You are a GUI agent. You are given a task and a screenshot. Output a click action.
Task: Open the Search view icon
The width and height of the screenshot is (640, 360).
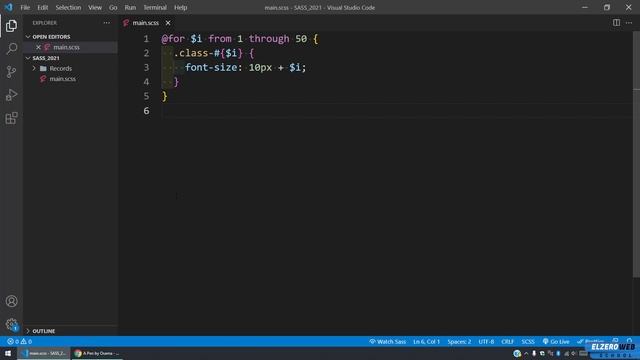tap(11, 49)
